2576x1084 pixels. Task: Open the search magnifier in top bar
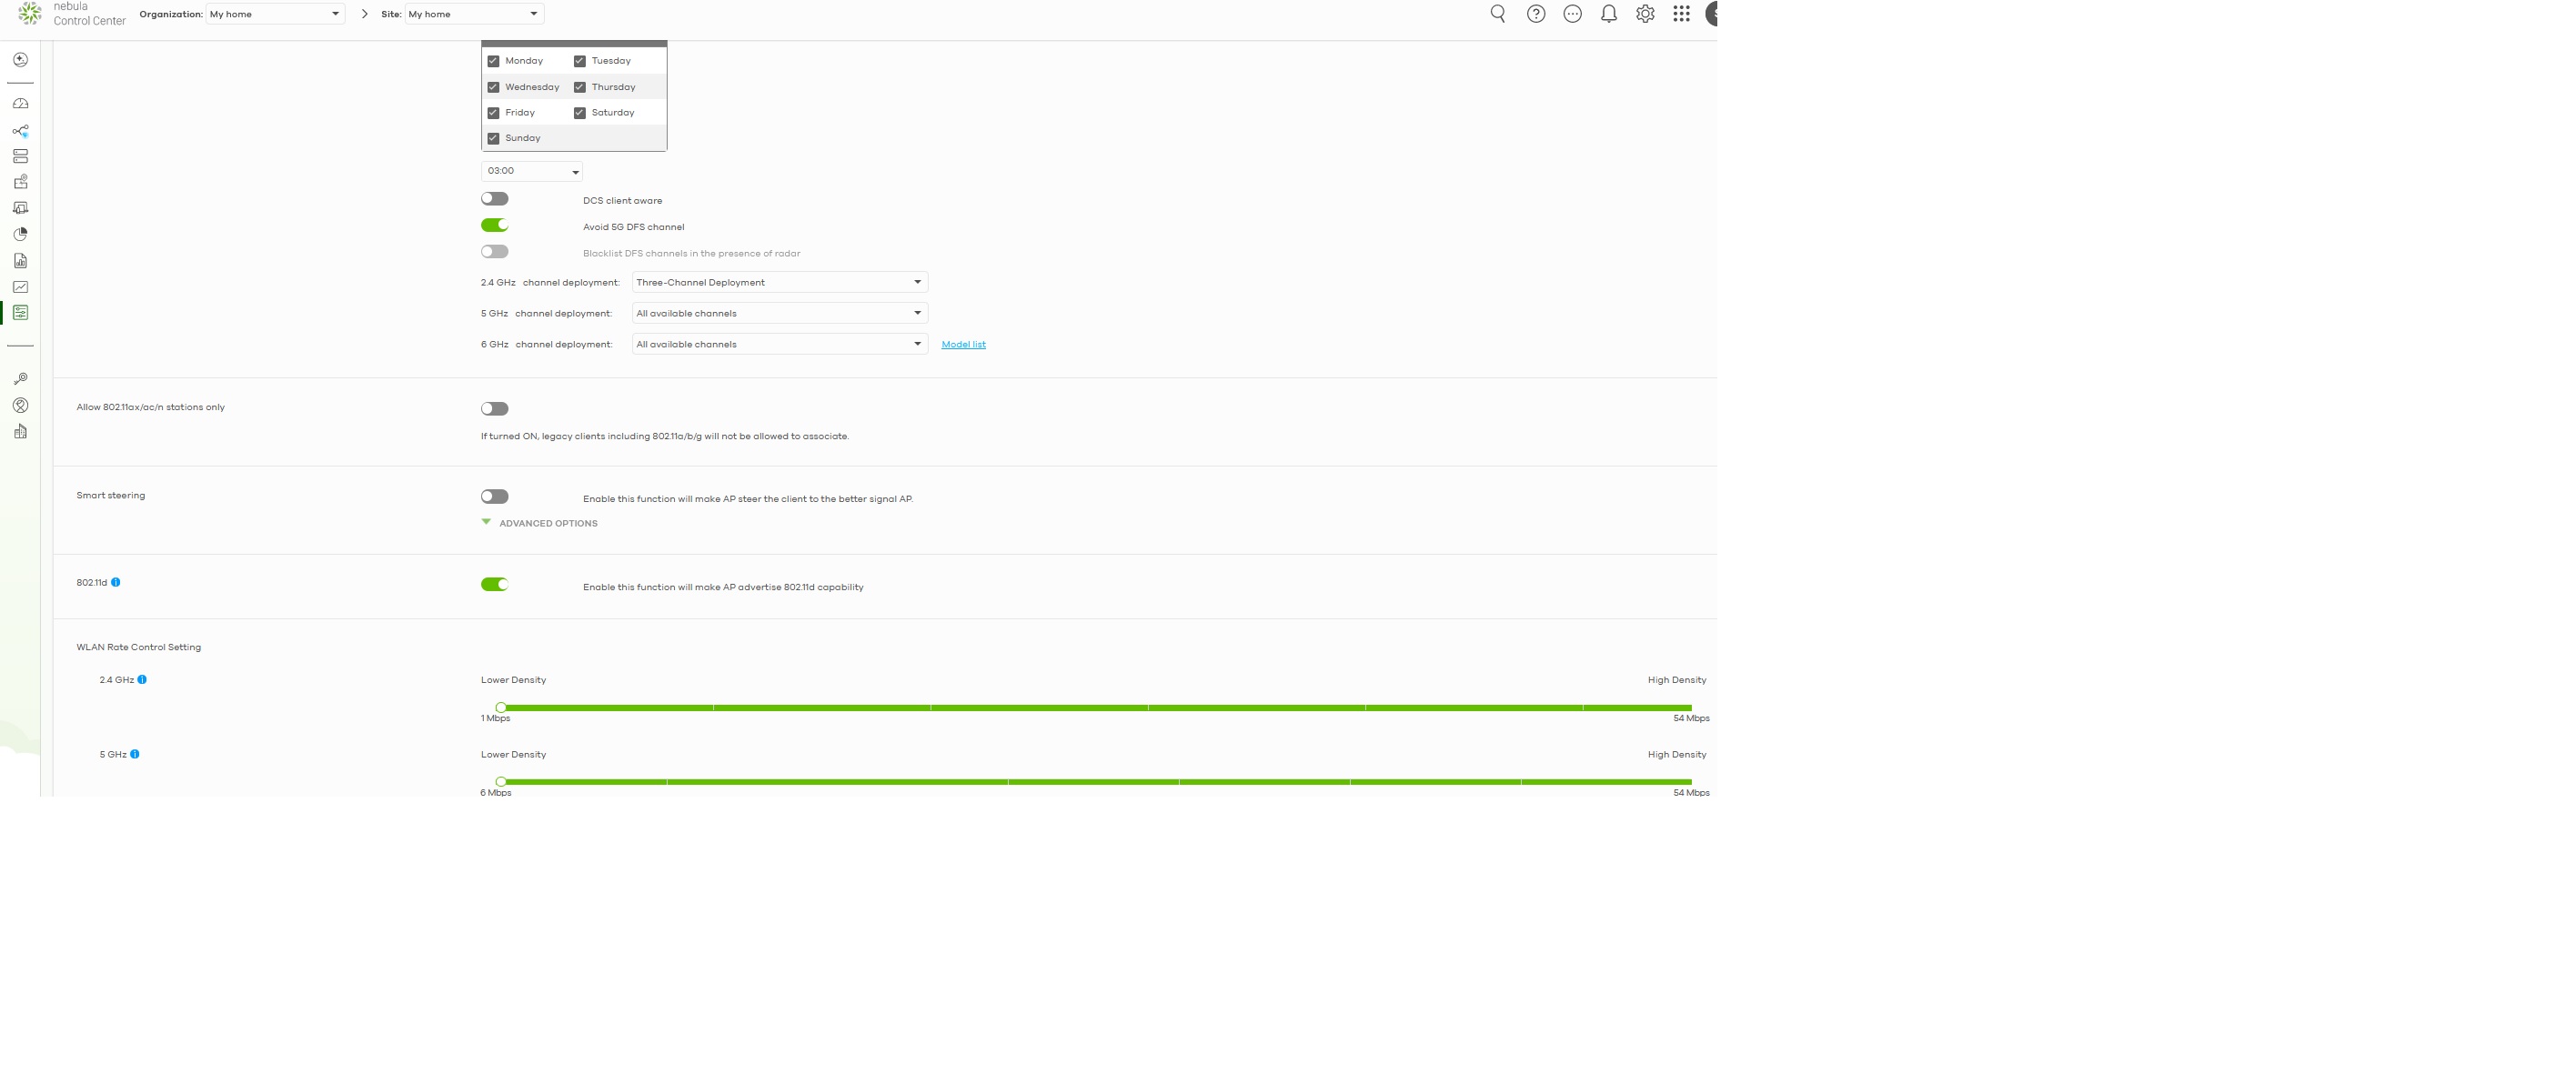click(1497, 14)
